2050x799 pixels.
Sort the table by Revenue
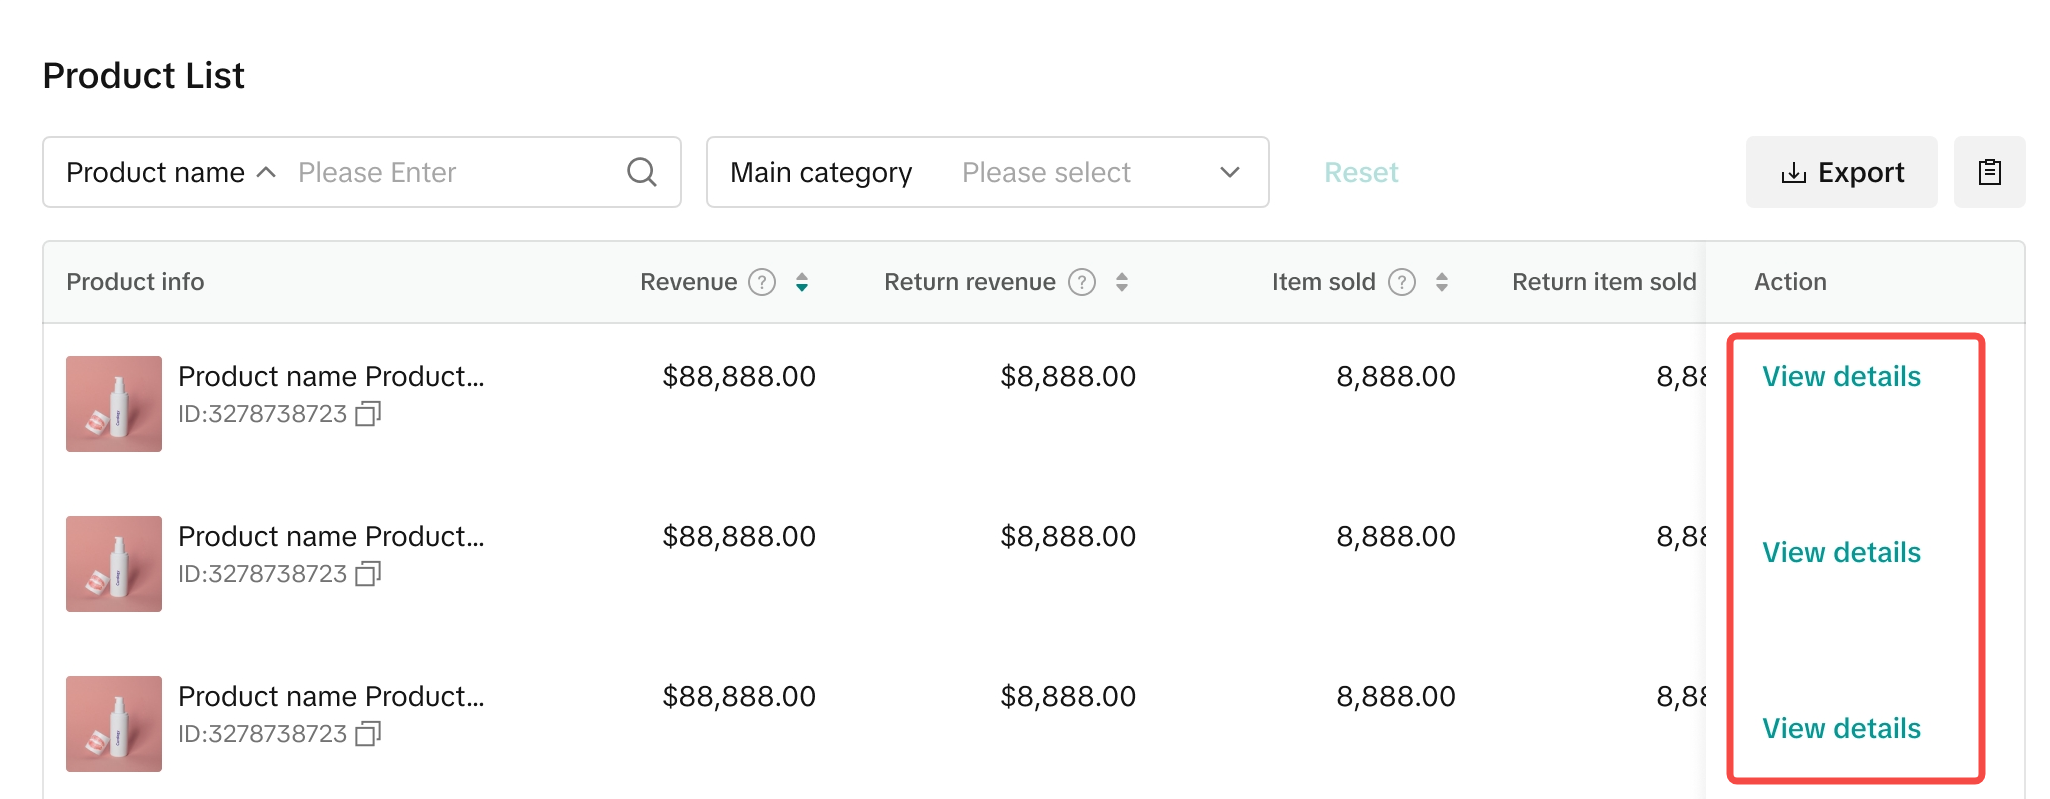pyautogui.click(x=801, y=282)
